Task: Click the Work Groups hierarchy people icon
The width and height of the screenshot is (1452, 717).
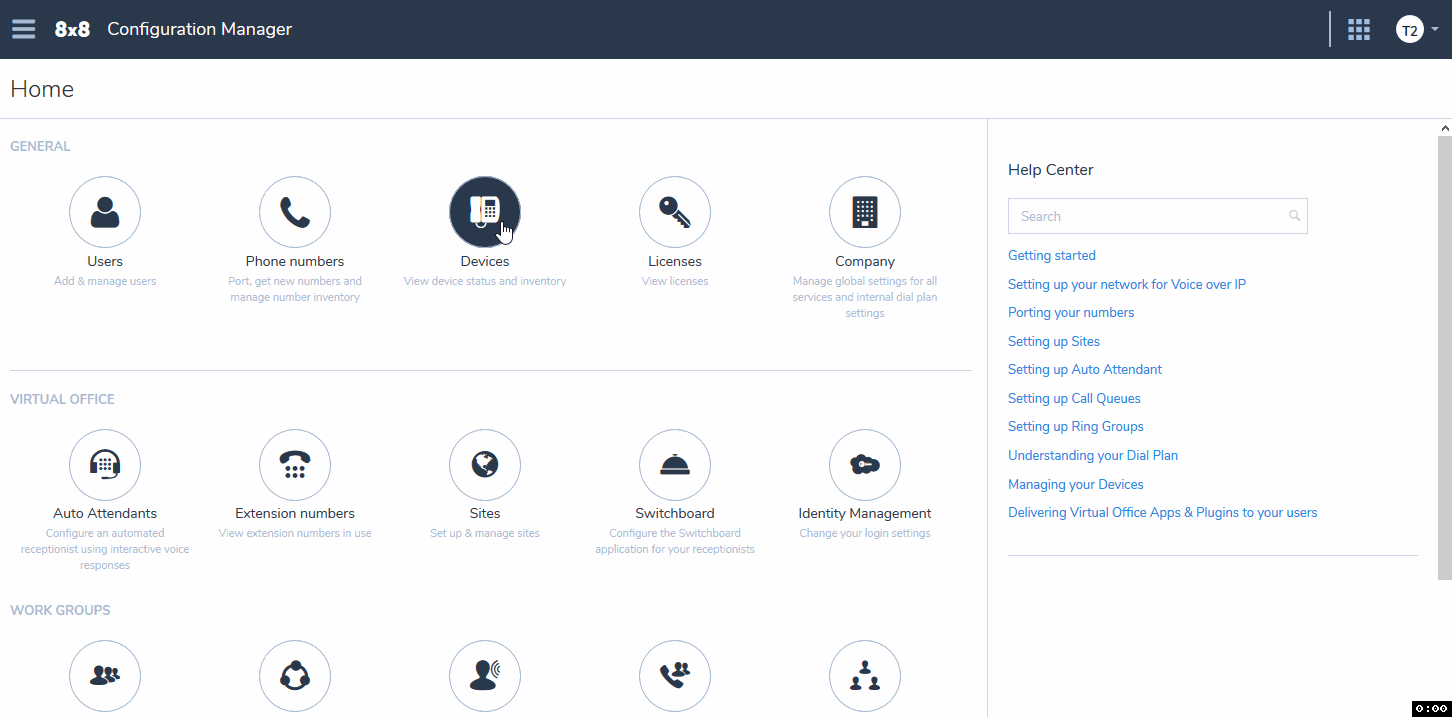Action: click(865, 676)
